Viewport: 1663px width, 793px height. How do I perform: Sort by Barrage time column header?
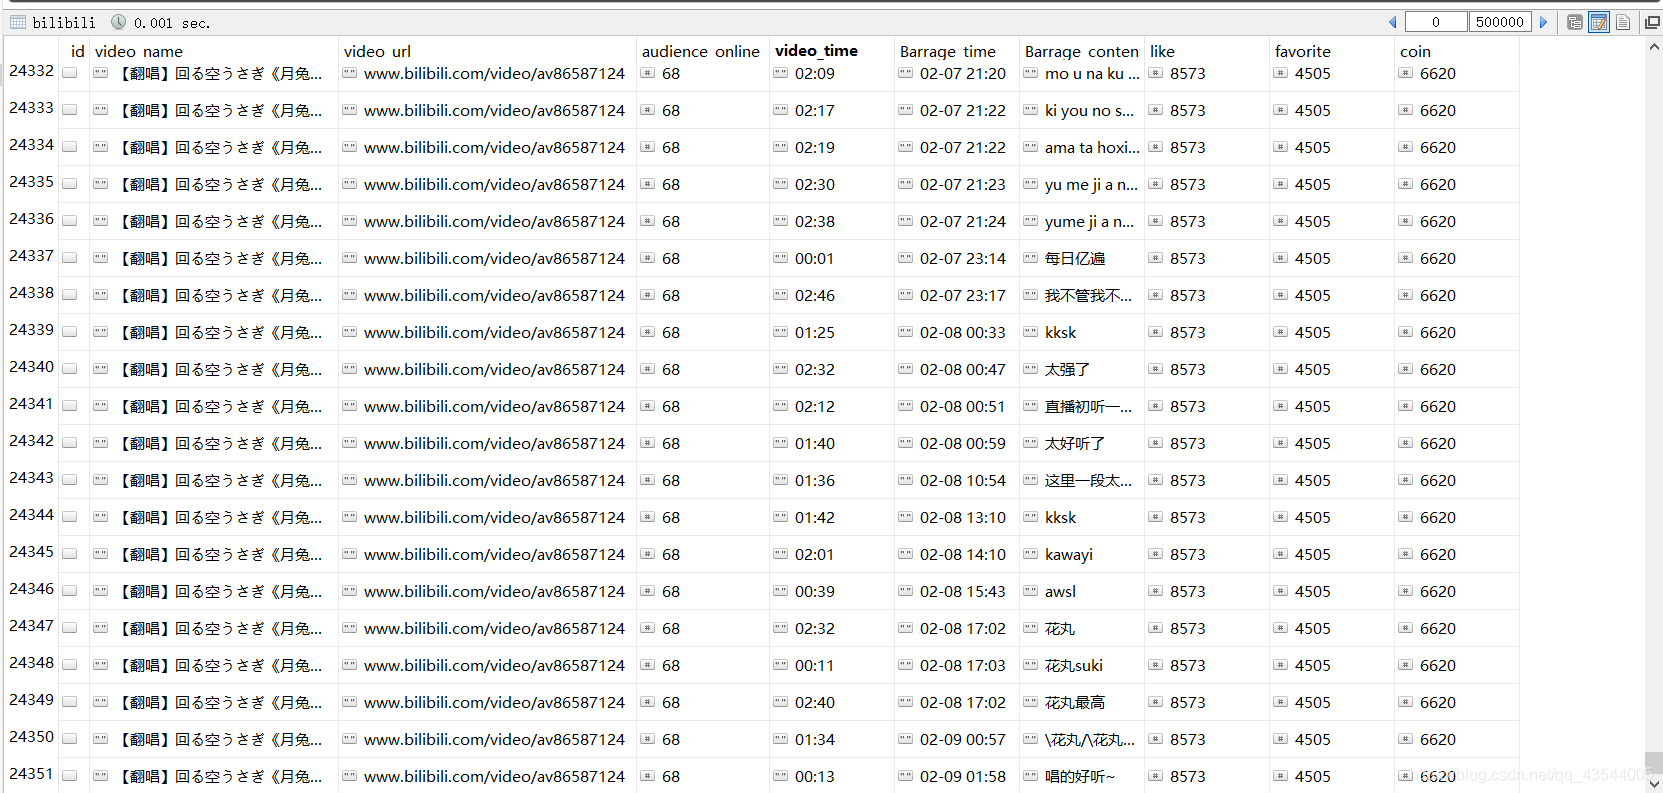(x=948, y=51)
